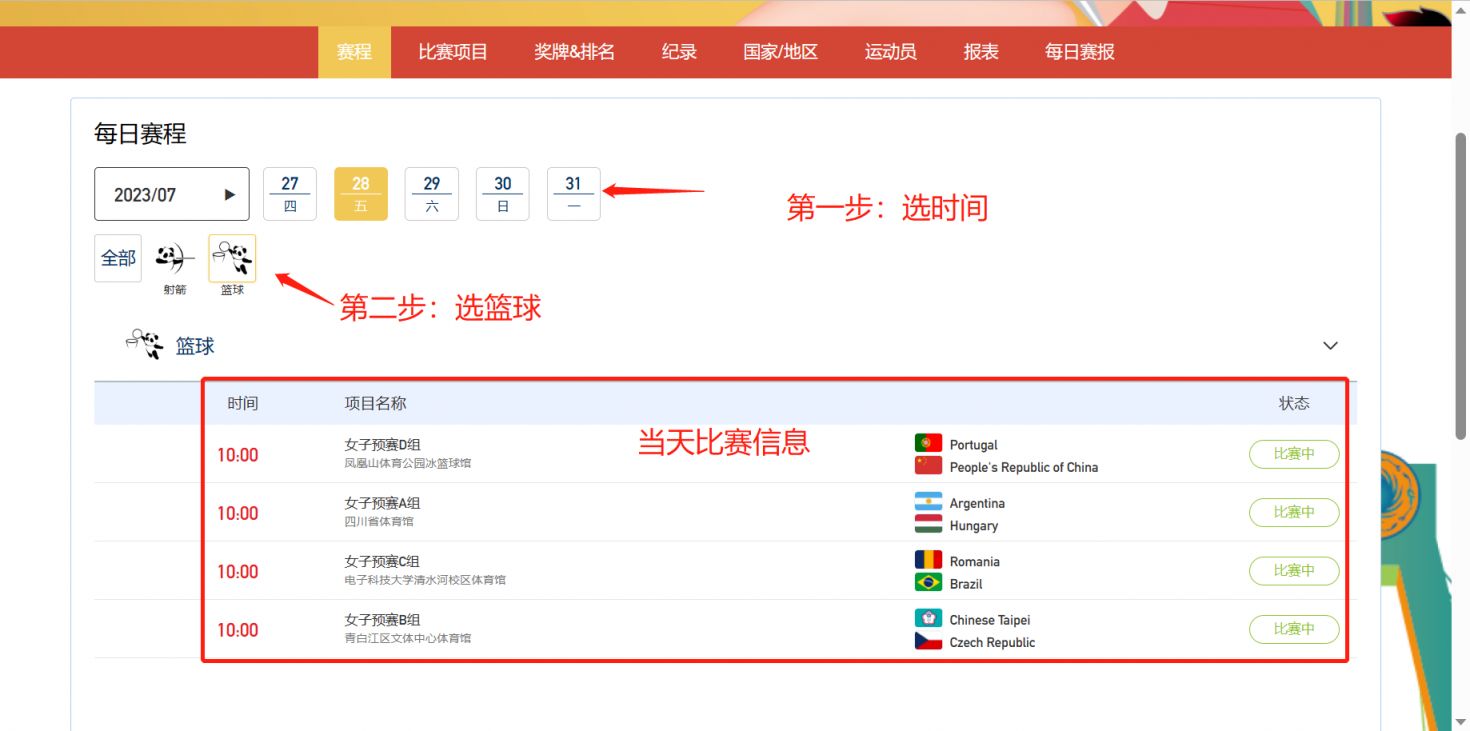This screenshot has height=731, width=1470.
Task: Click the 四川省体育馆 venue text
Action: [x=379, y=521]
